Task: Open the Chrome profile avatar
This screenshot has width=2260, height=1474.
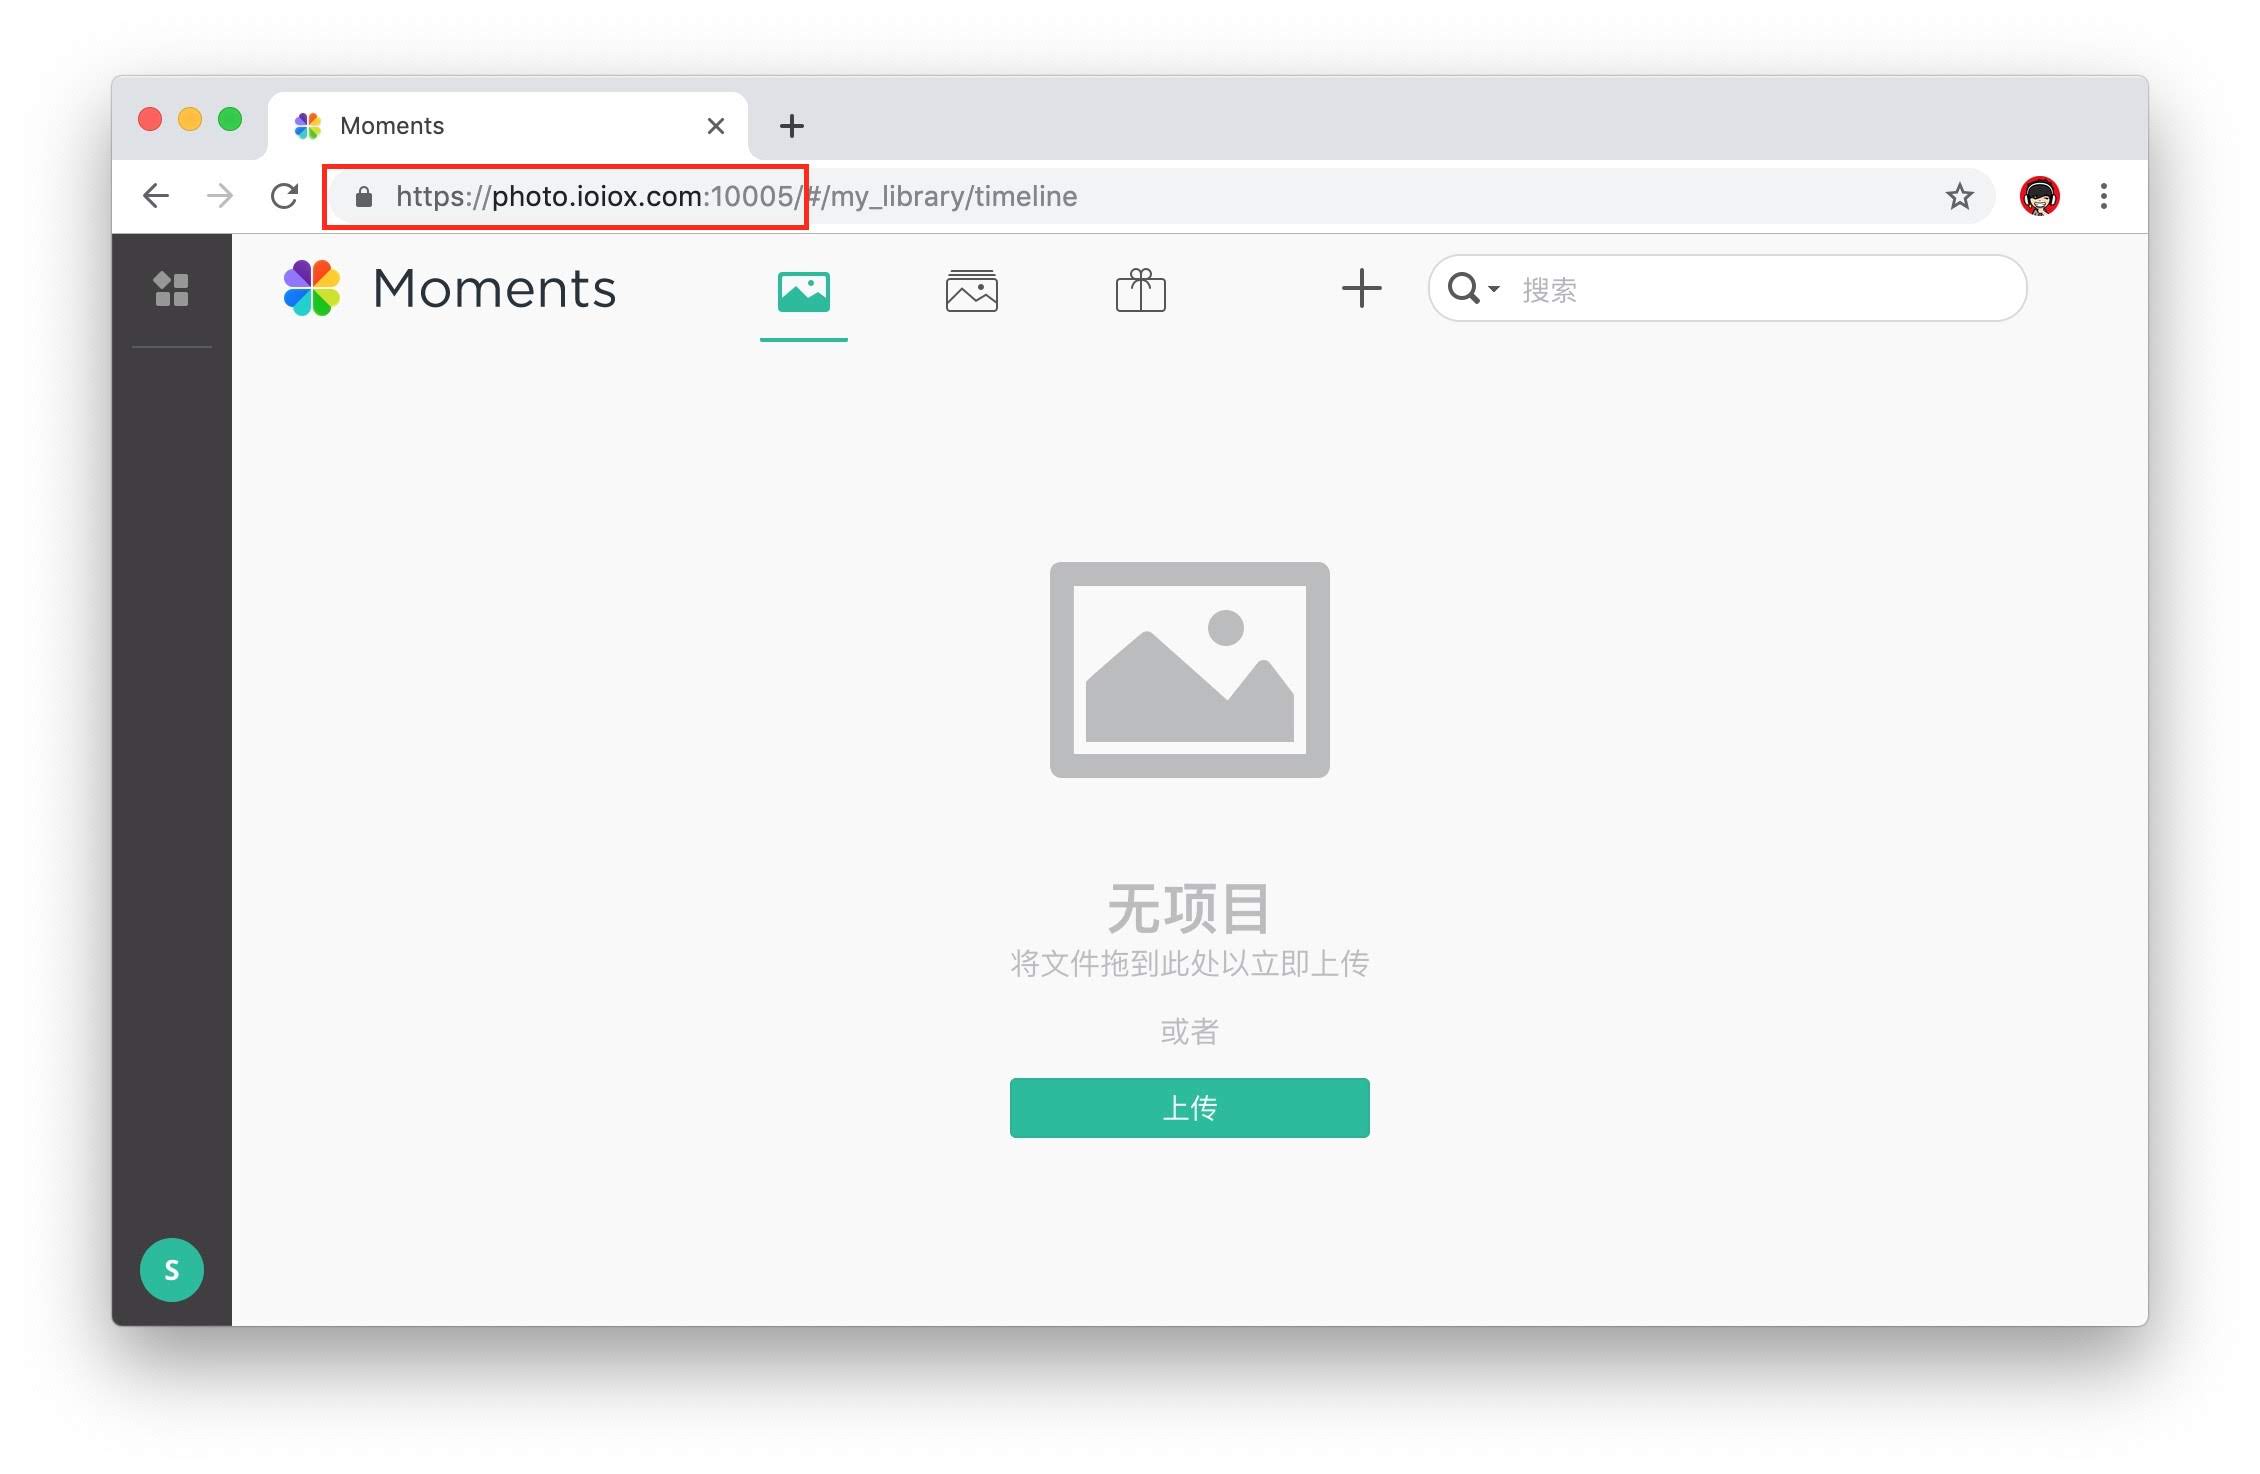Action: click(x=2039, y=196)
